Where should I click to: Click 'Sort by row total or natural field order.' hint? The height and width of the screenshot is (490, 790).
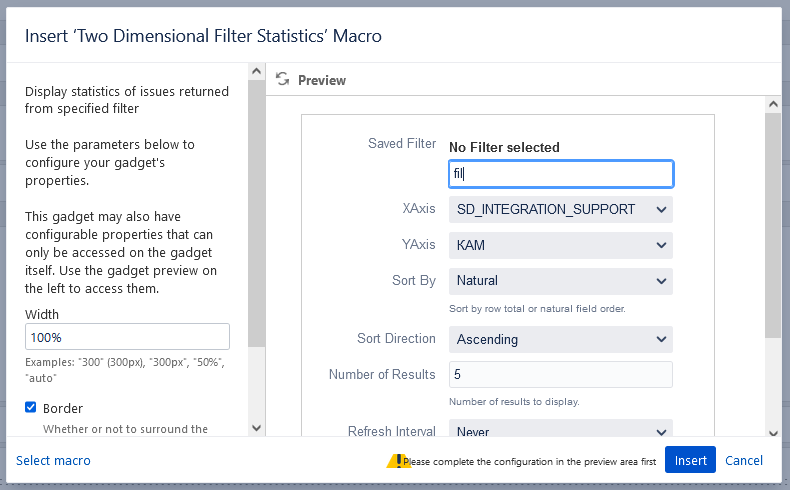[537, 309]
